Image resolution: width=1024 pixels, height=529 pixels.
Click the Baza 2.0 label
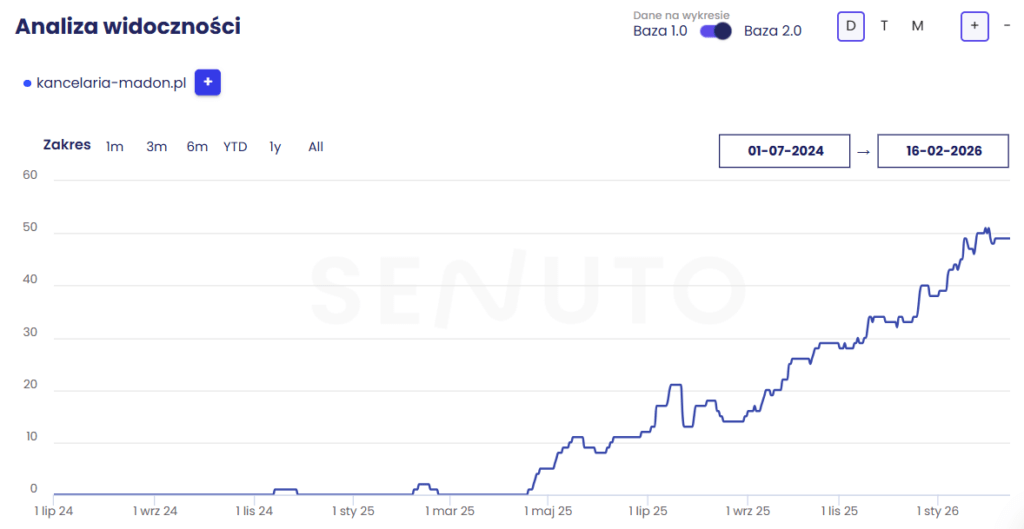(x=773, y=31)
